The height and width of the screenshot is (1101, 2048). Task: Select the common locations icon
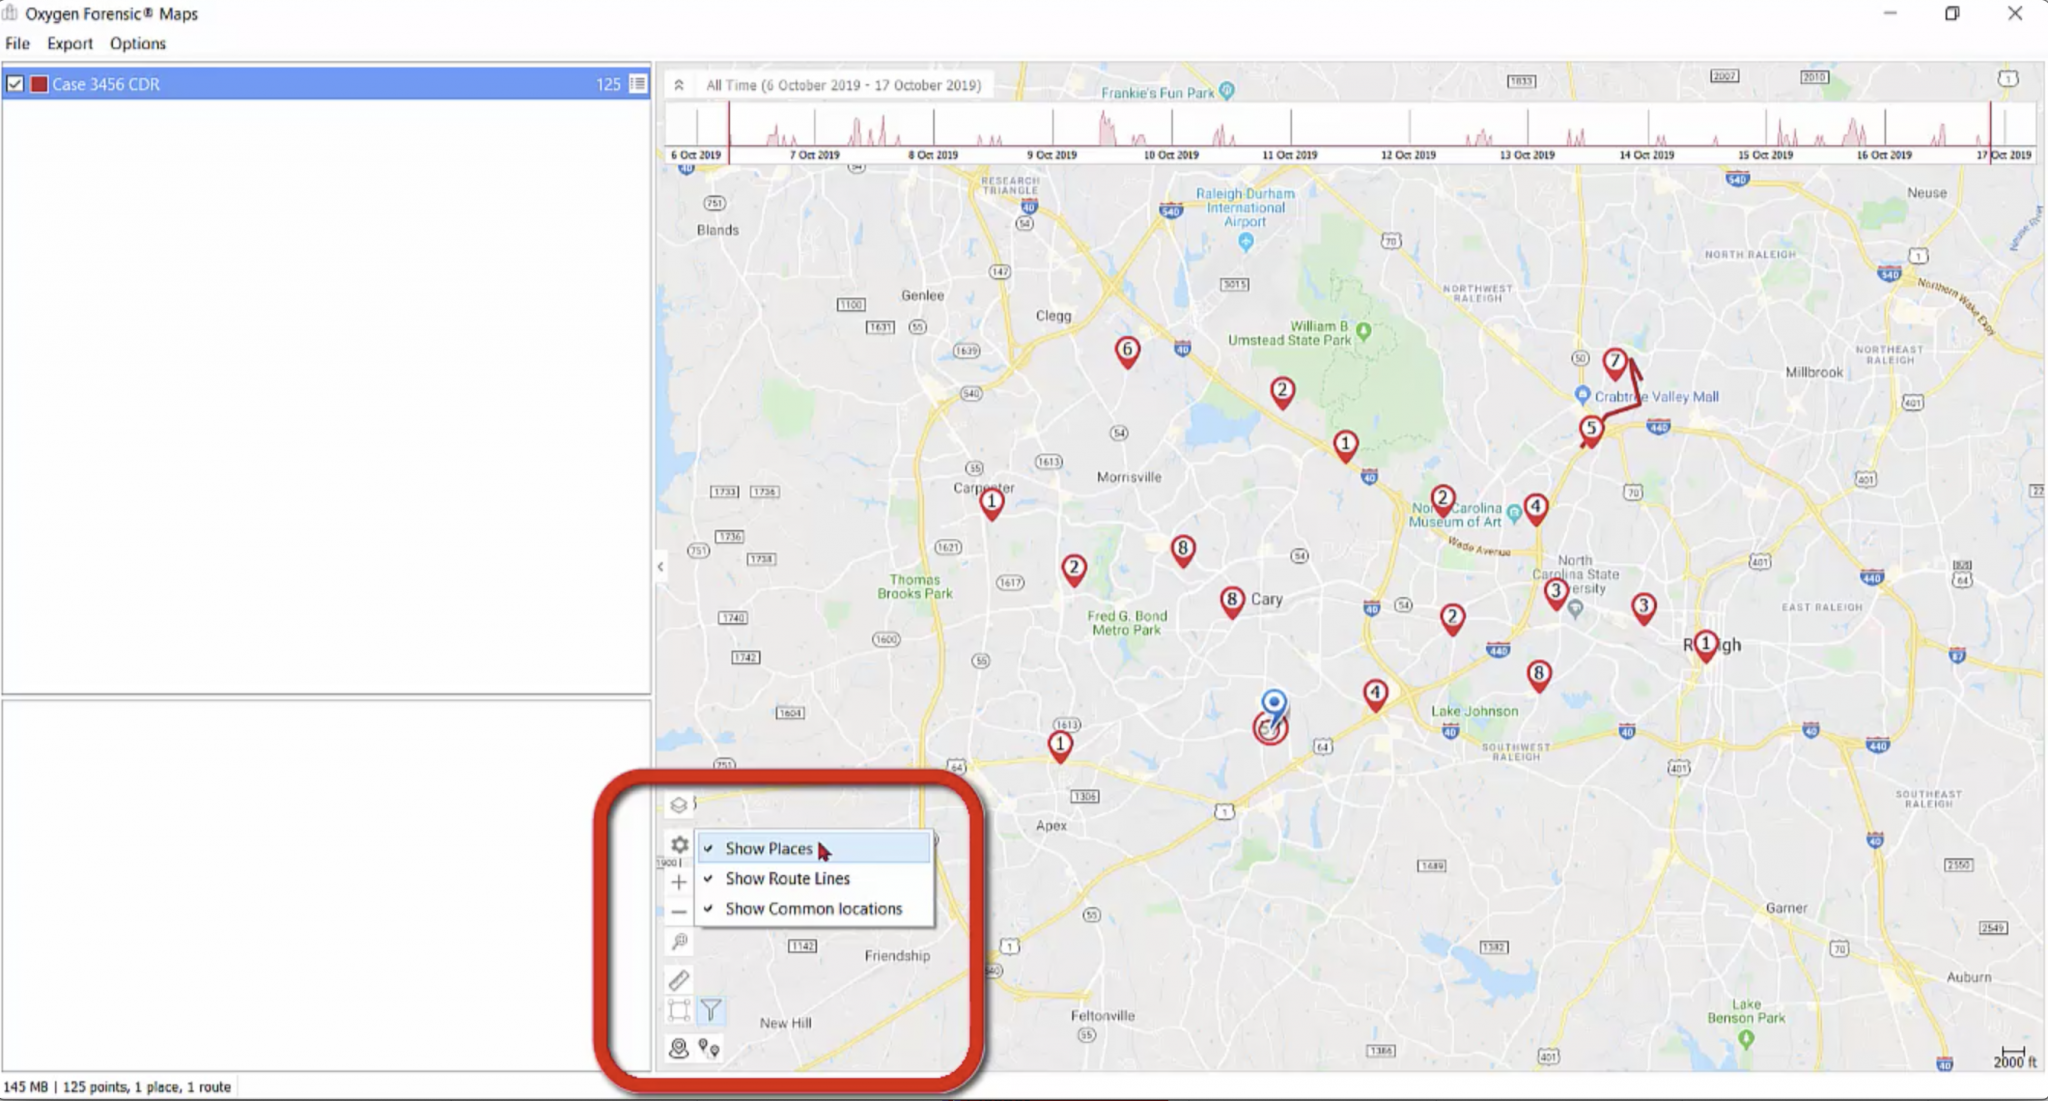[x=678, y=1050]
